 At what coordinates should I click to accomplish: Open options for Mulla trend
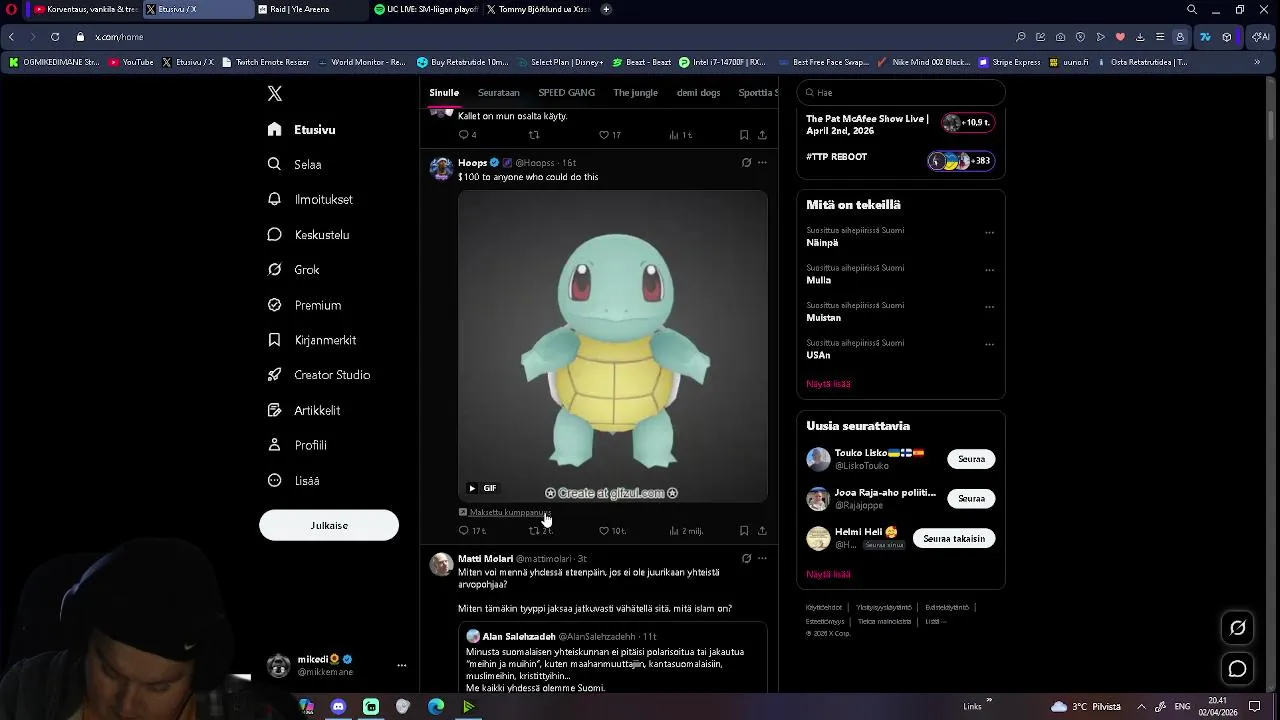[989, 270]
